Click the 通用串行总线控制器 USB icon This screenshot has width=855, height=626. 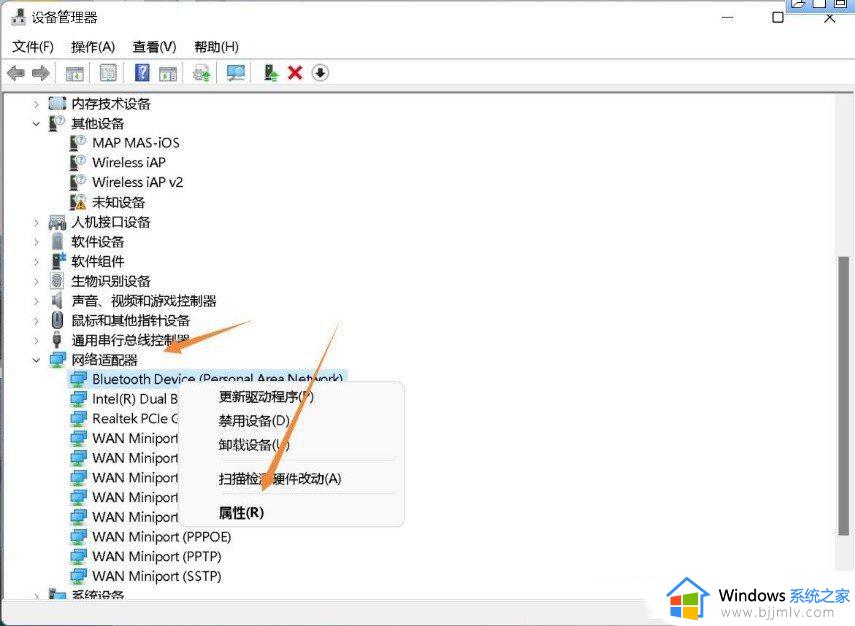(57, 340)
